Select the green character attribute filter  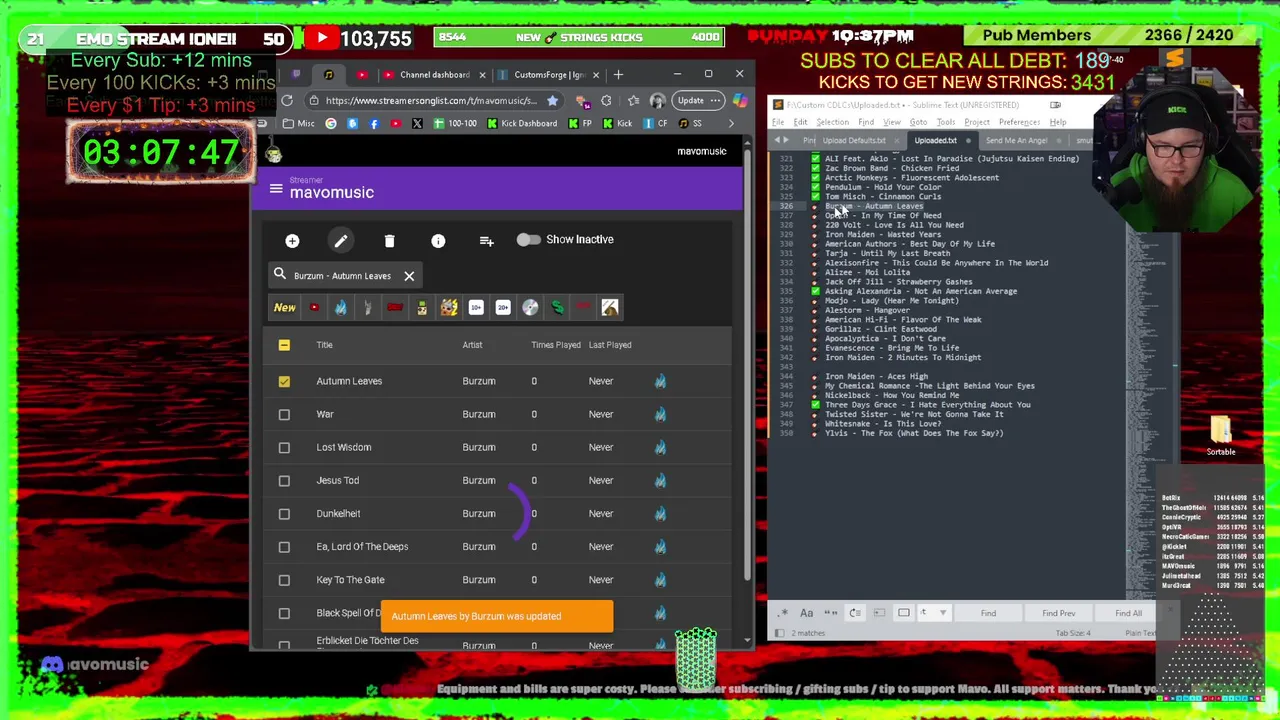pyautogui.click(x=422, y=308)
